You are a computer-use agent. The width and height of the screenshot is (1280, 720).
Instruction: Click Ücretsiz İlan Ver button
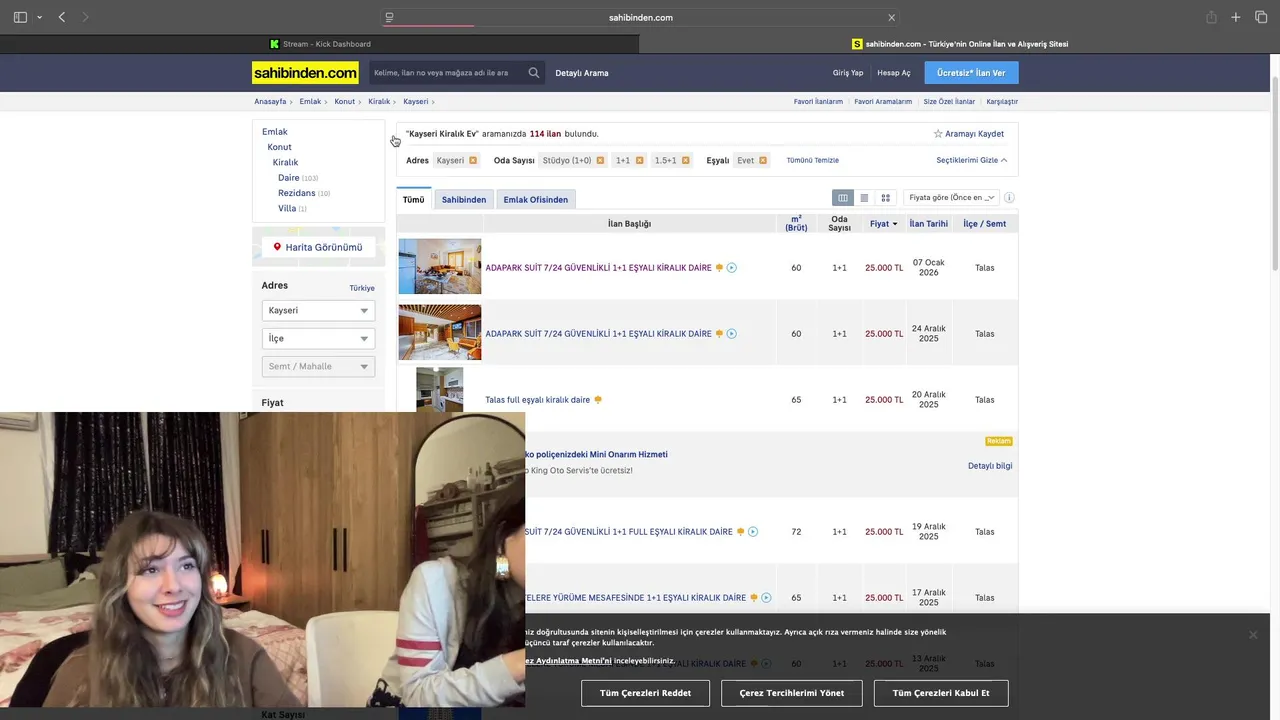(x=971, y=73)
